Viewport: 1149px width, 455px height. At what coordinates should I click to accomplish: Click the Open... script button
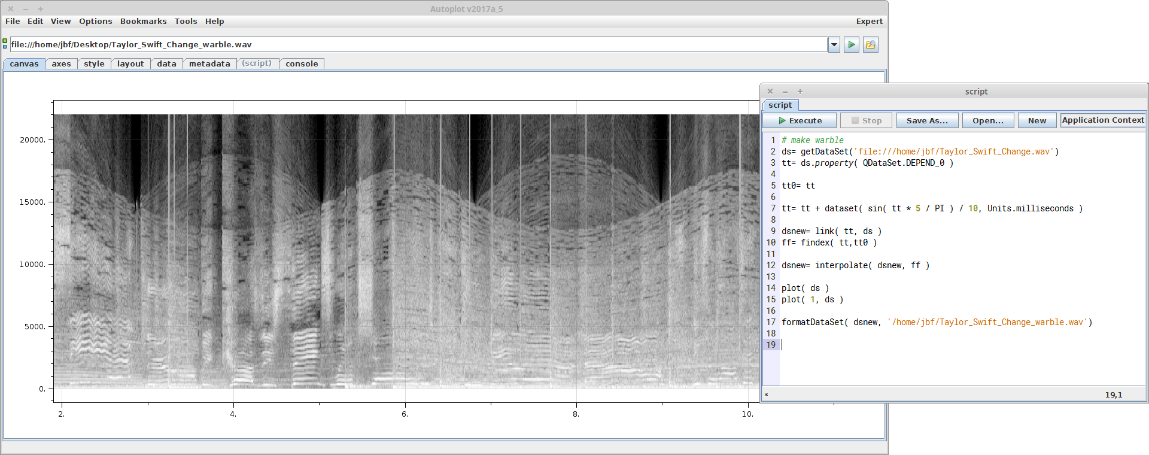click(988, 120)
